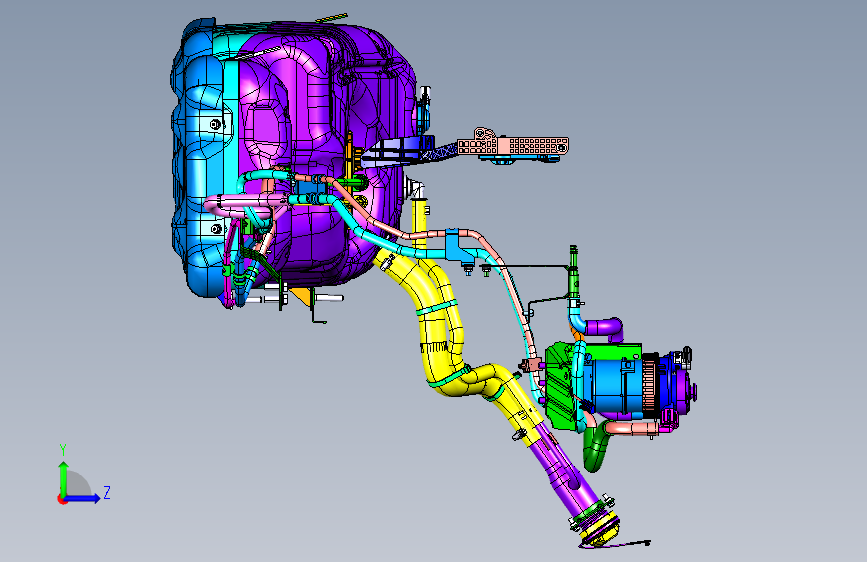This screenshot has height=562, width=867.
Task: Click the "Y" axis label
Action: 63,450
